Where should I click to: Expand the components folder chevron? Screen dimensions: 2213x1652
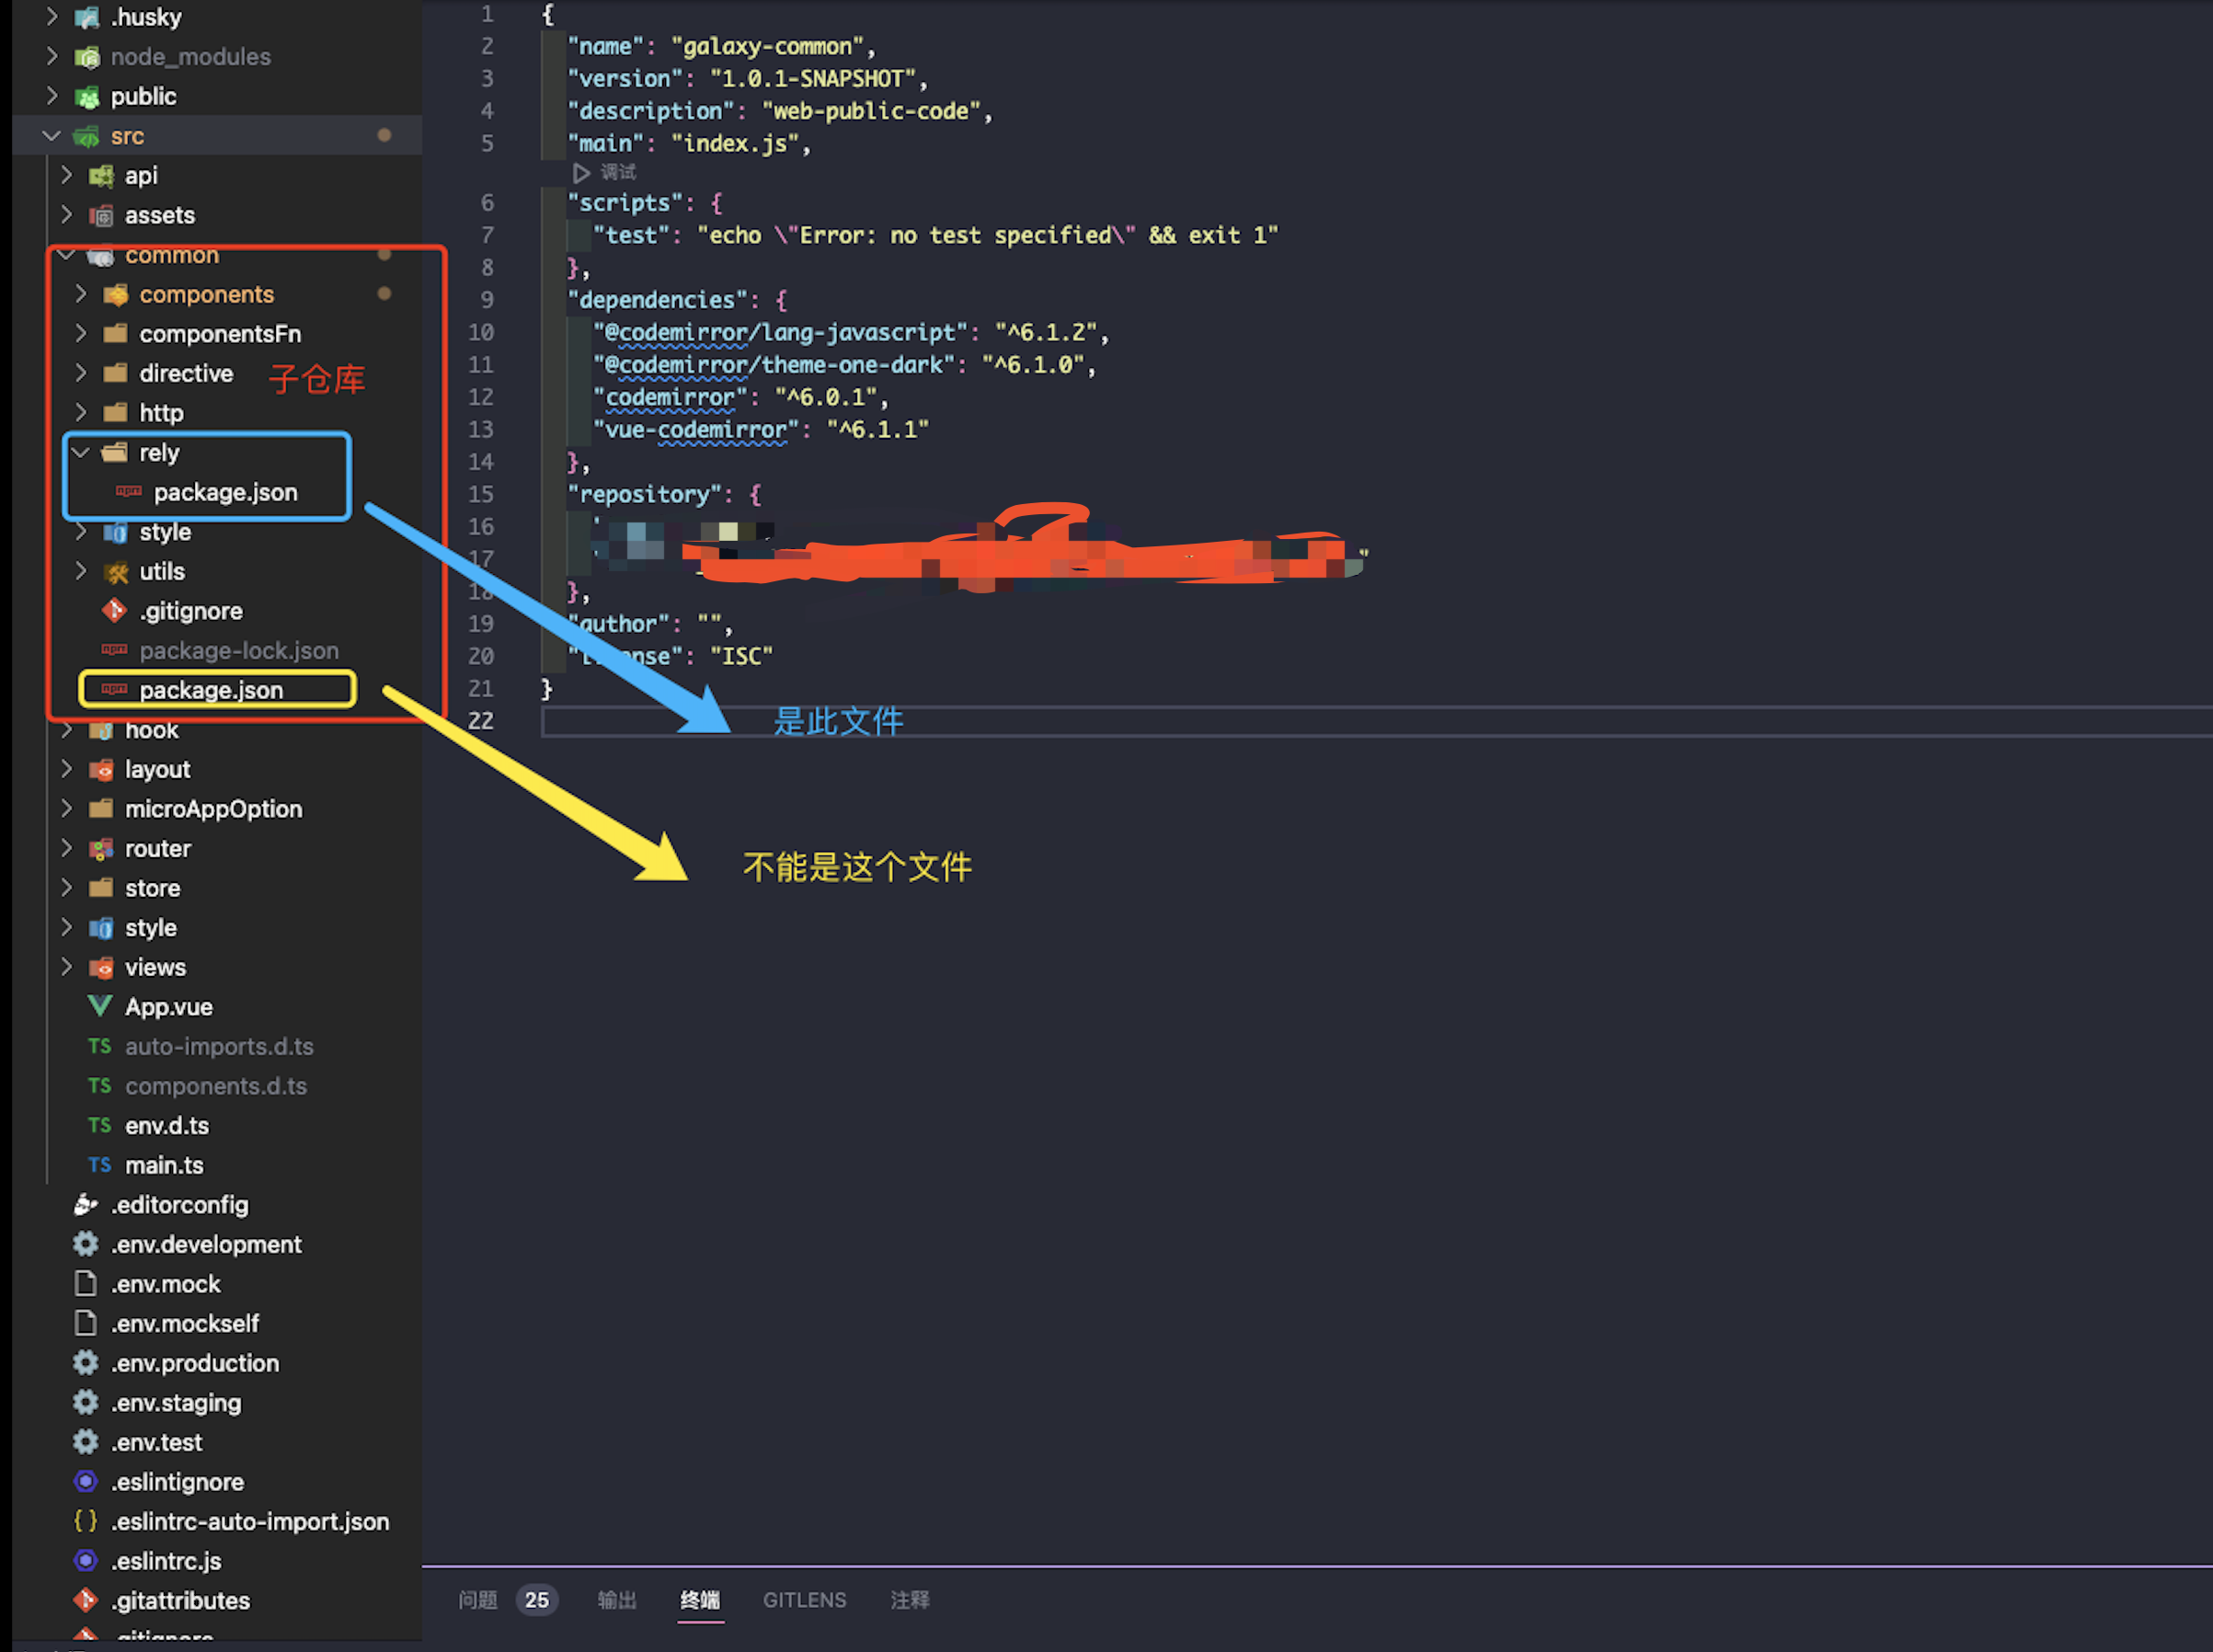click(81, 294)
